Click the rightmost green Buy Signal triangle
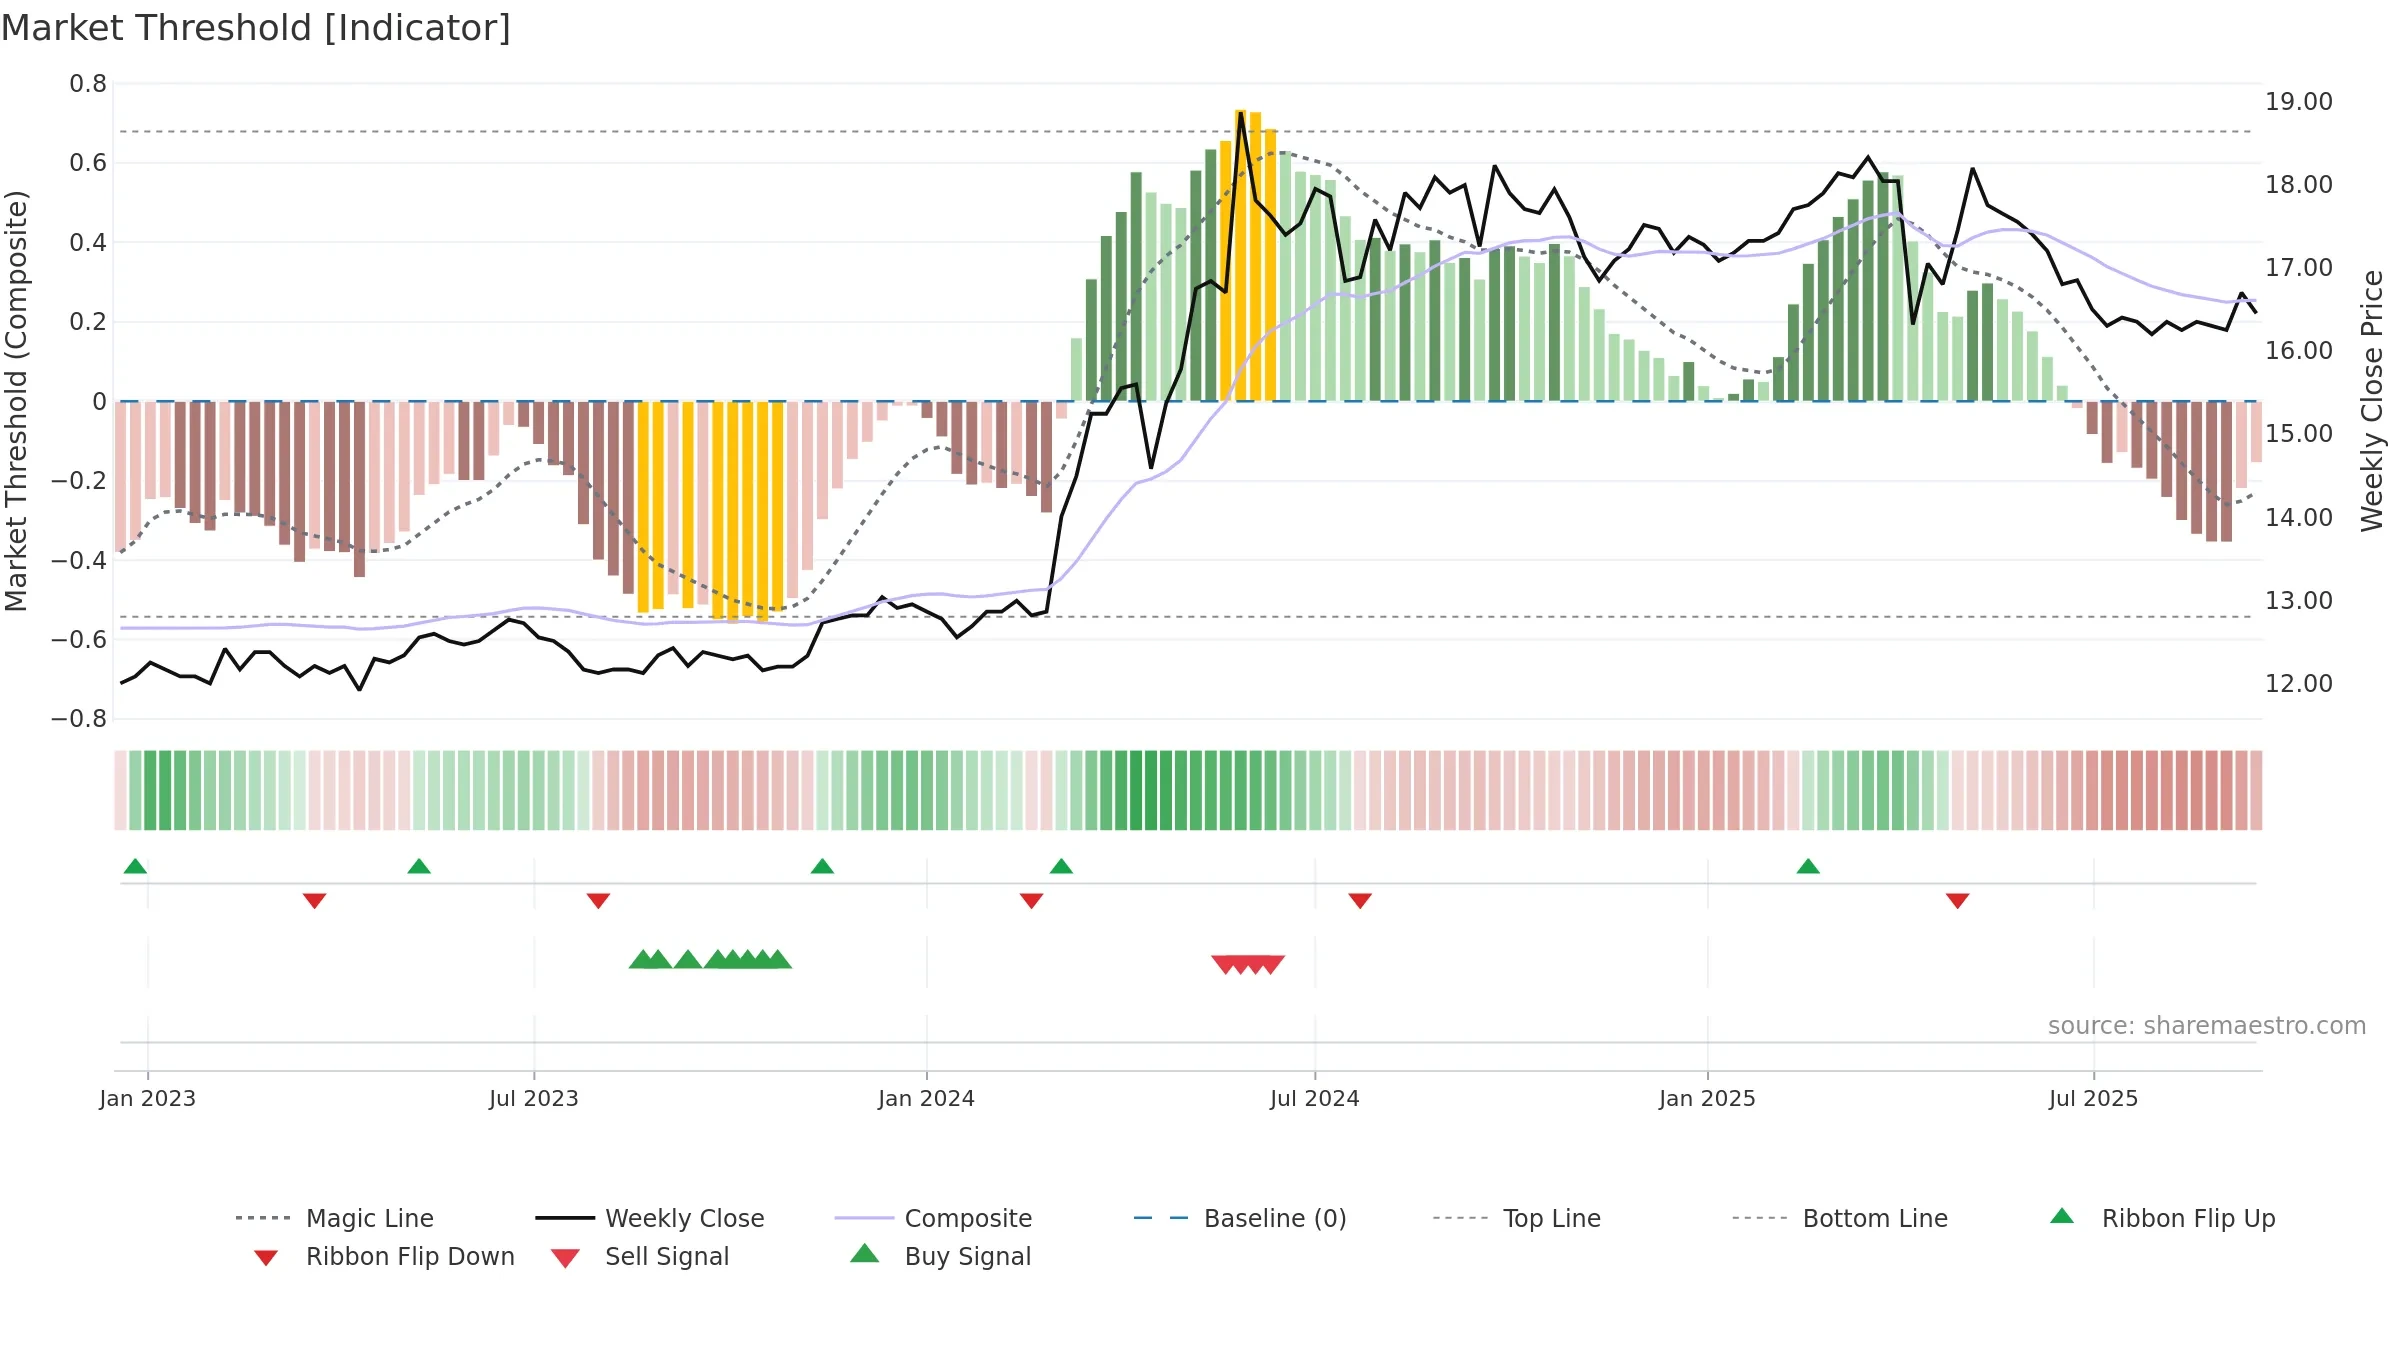The width and height of the screenshot is (2400, 1350). tap(777, 959)
